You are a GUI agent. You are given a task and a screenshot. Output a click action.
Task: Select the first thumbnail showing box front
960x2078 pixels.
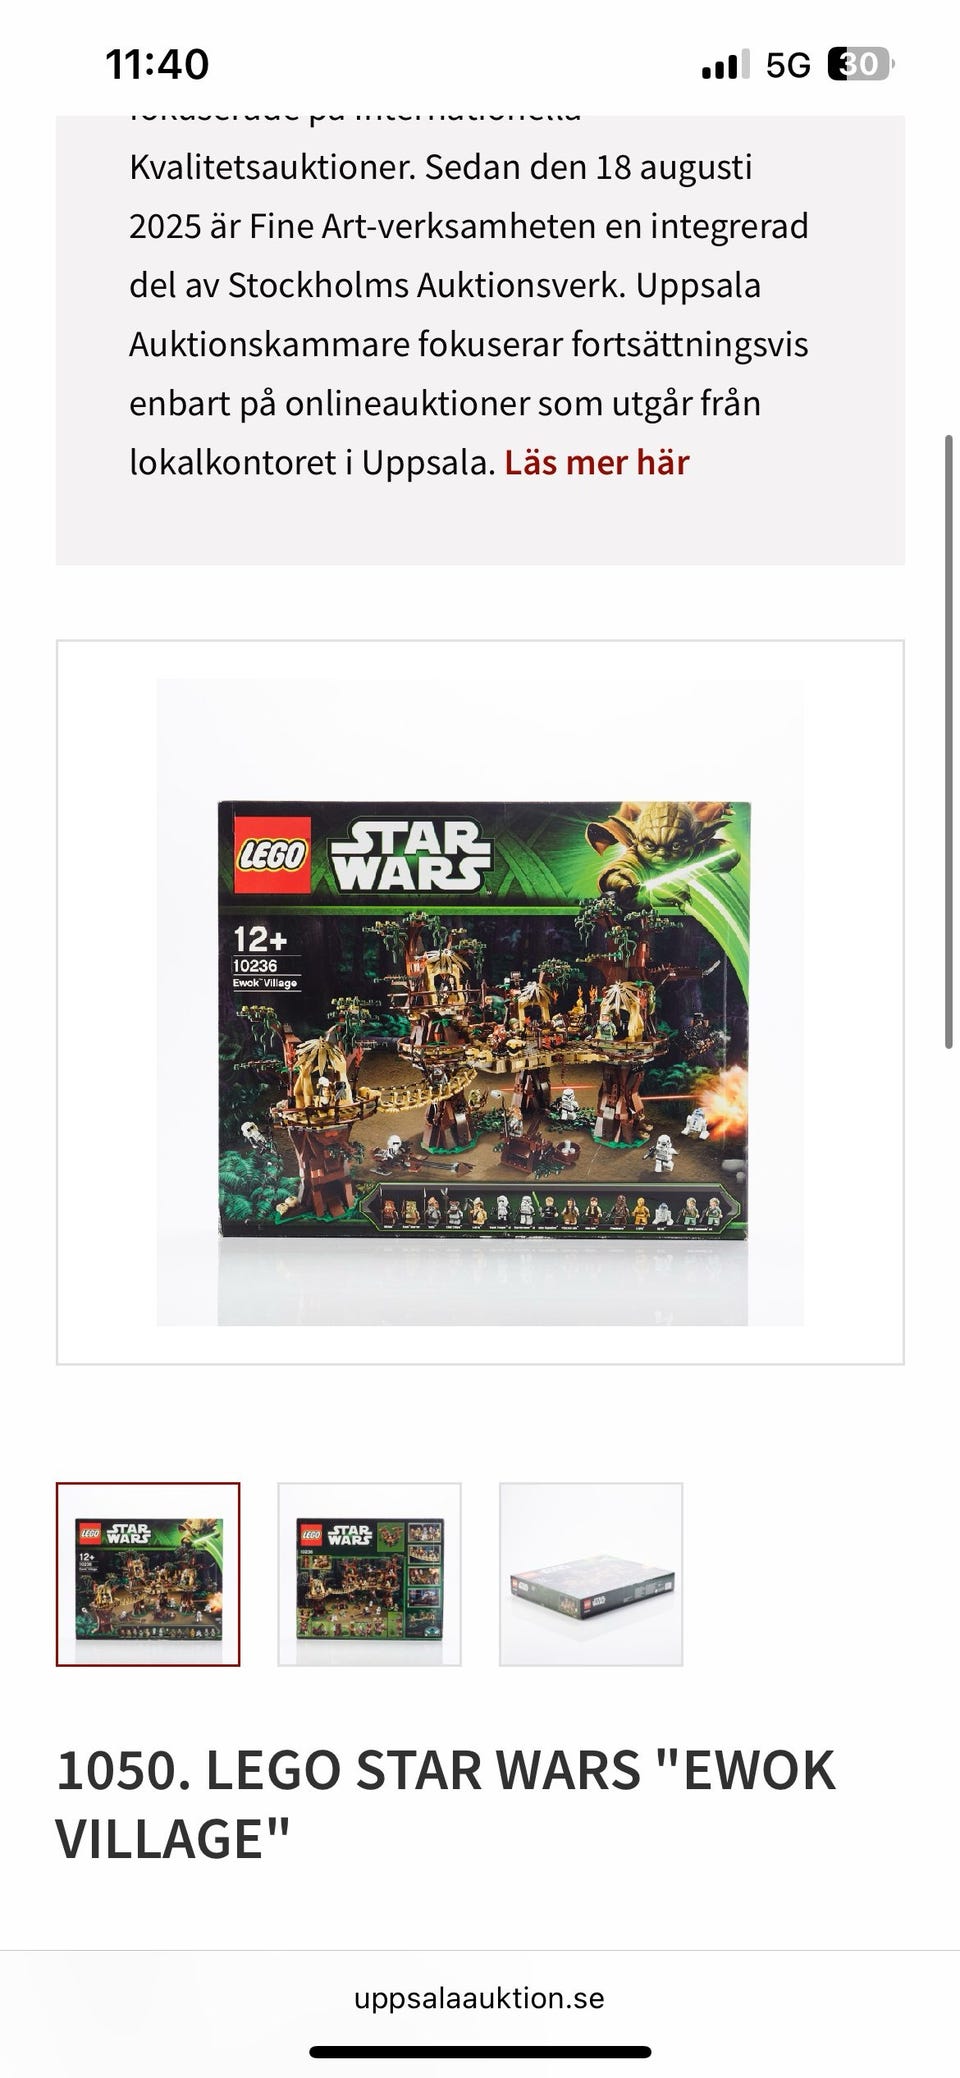click(x=148, y=1574)
